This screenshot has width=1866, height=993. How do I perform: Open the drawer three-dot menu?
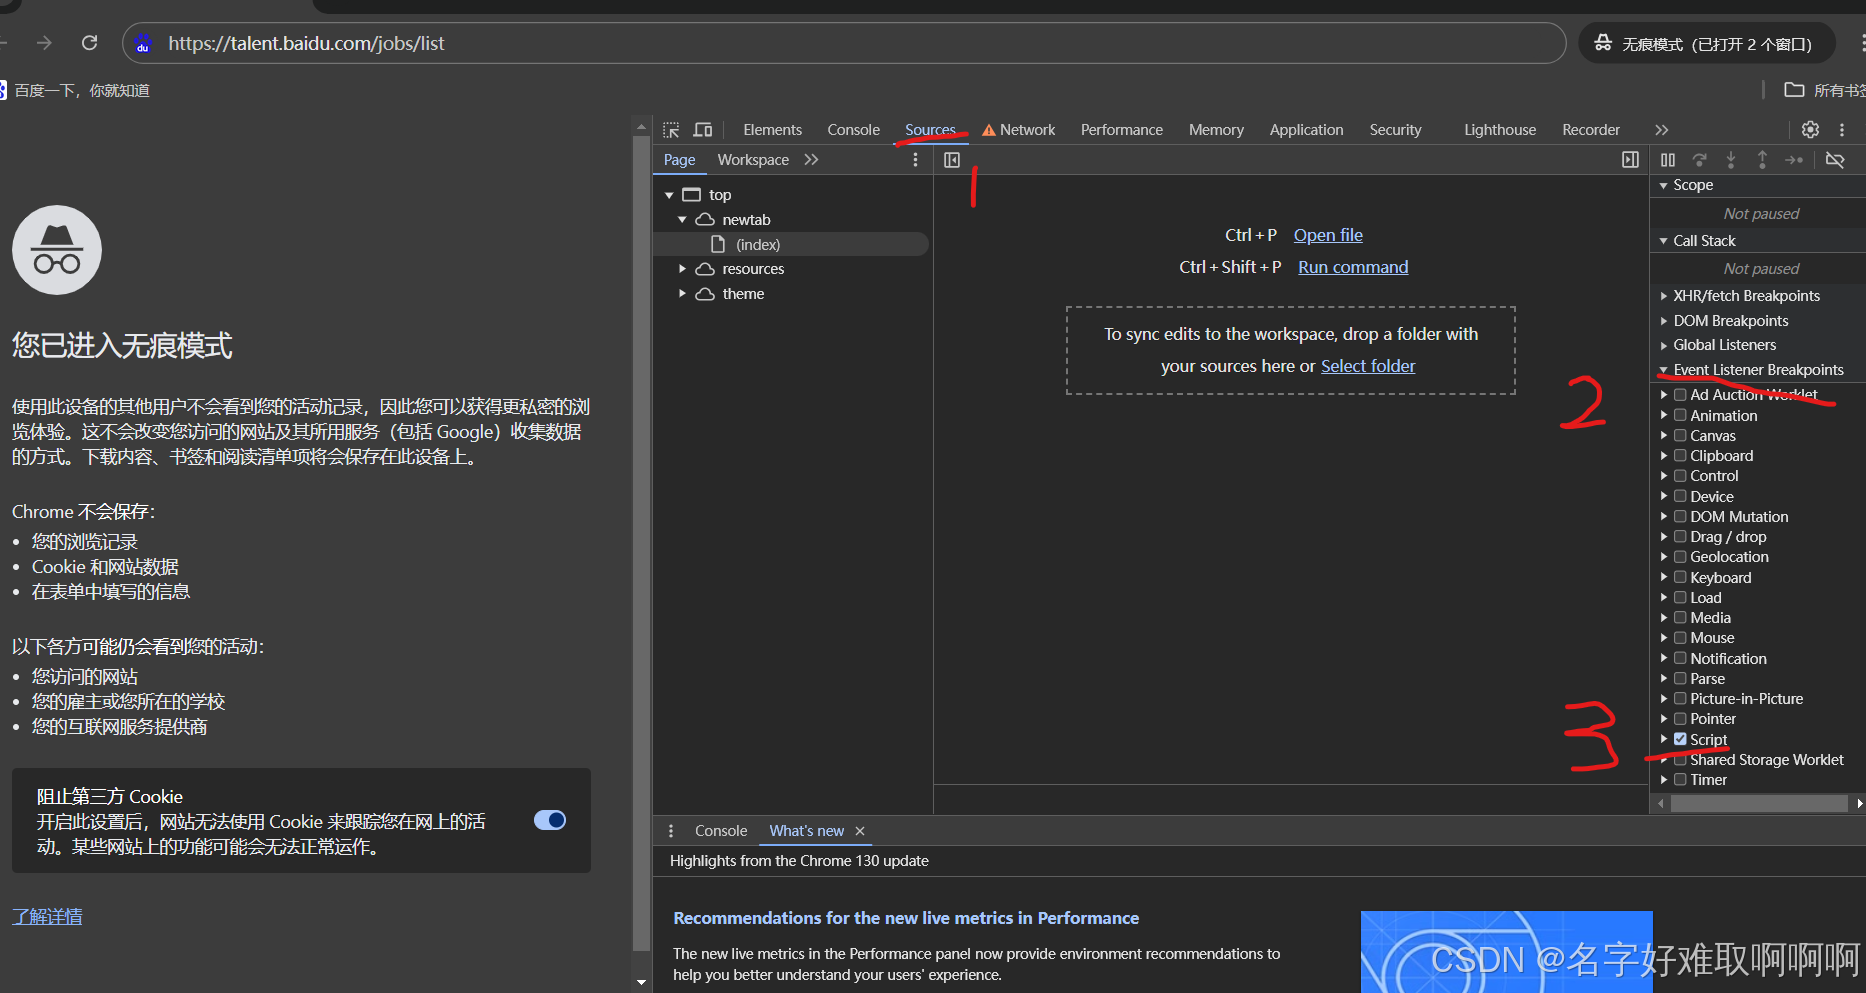coord(671,831)
